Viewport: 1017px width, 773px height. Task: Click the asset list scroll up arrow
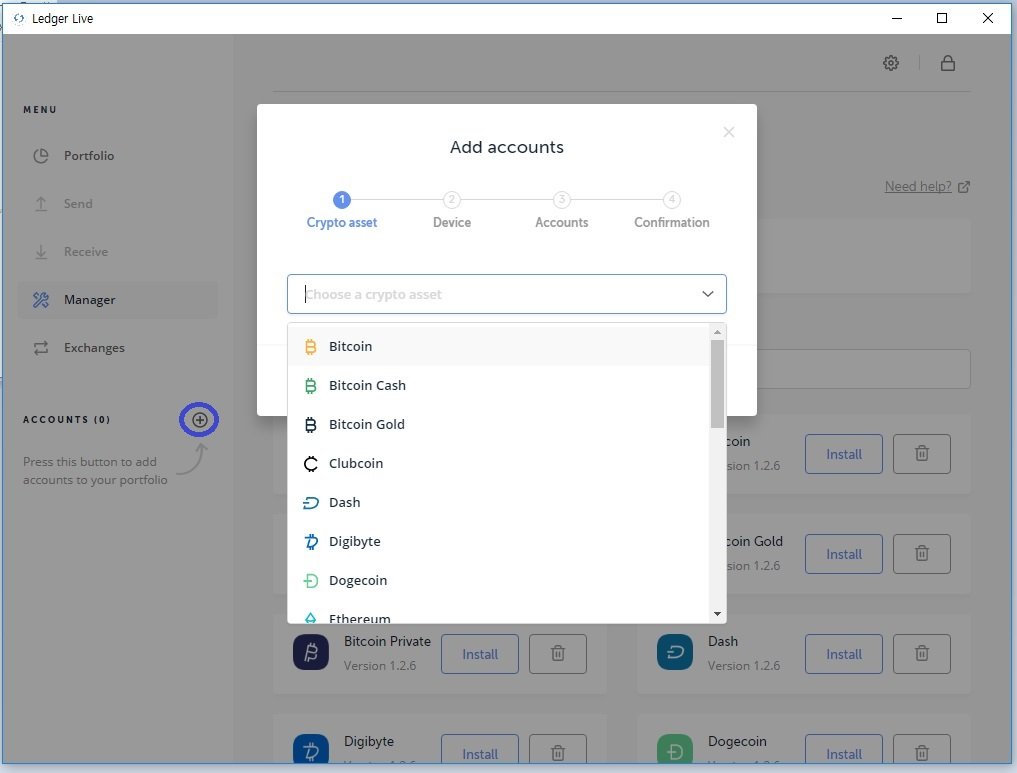tap(717, 332)
